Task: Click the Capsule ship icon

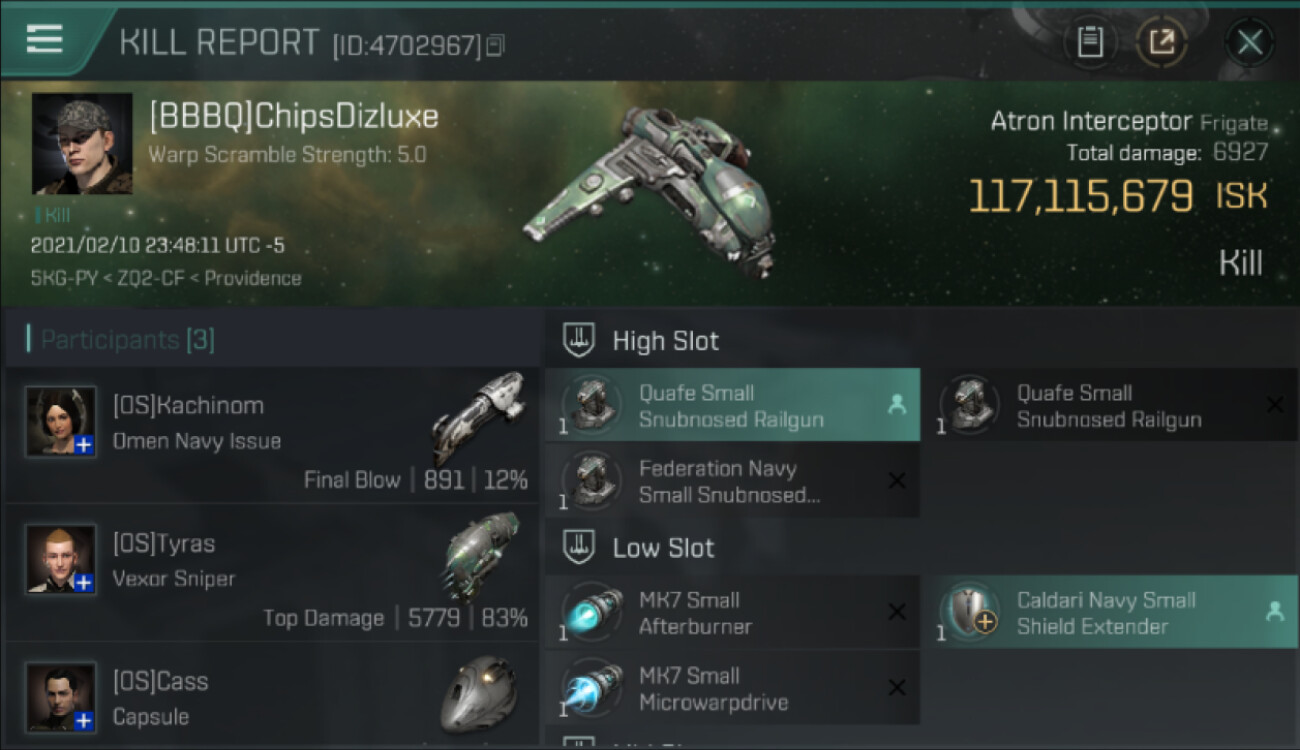Action: point(479,695)
